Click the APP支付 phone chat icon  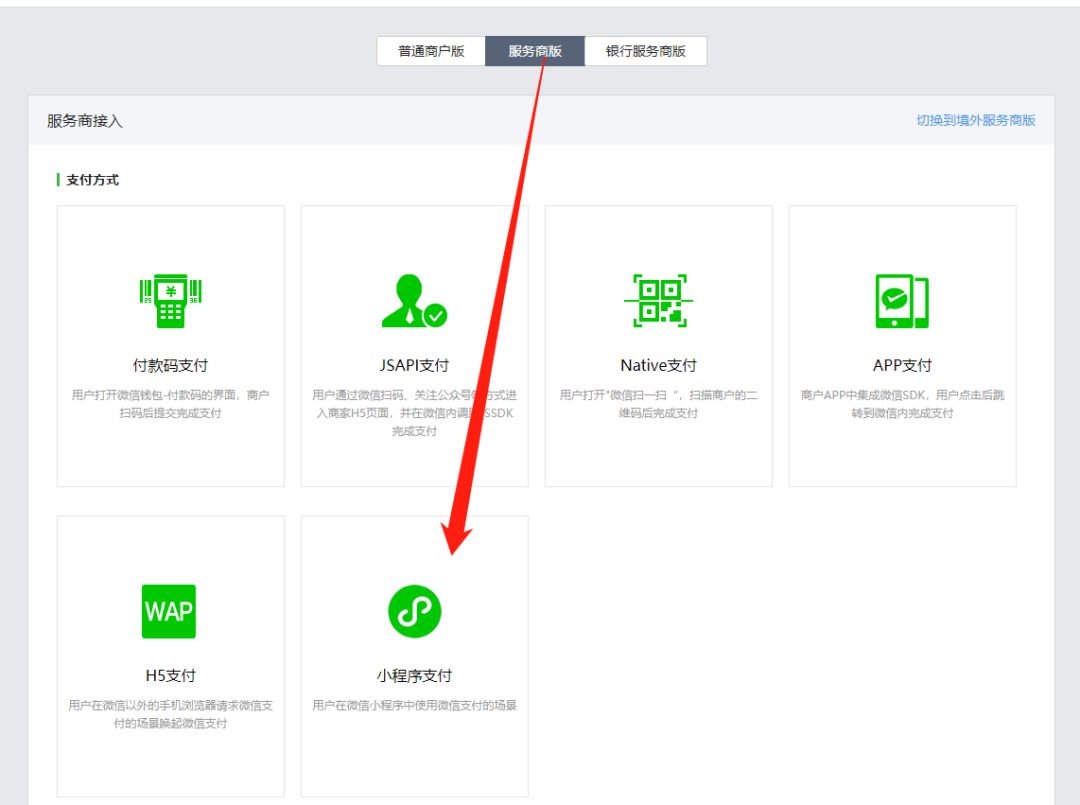click(x=902, y=301)
